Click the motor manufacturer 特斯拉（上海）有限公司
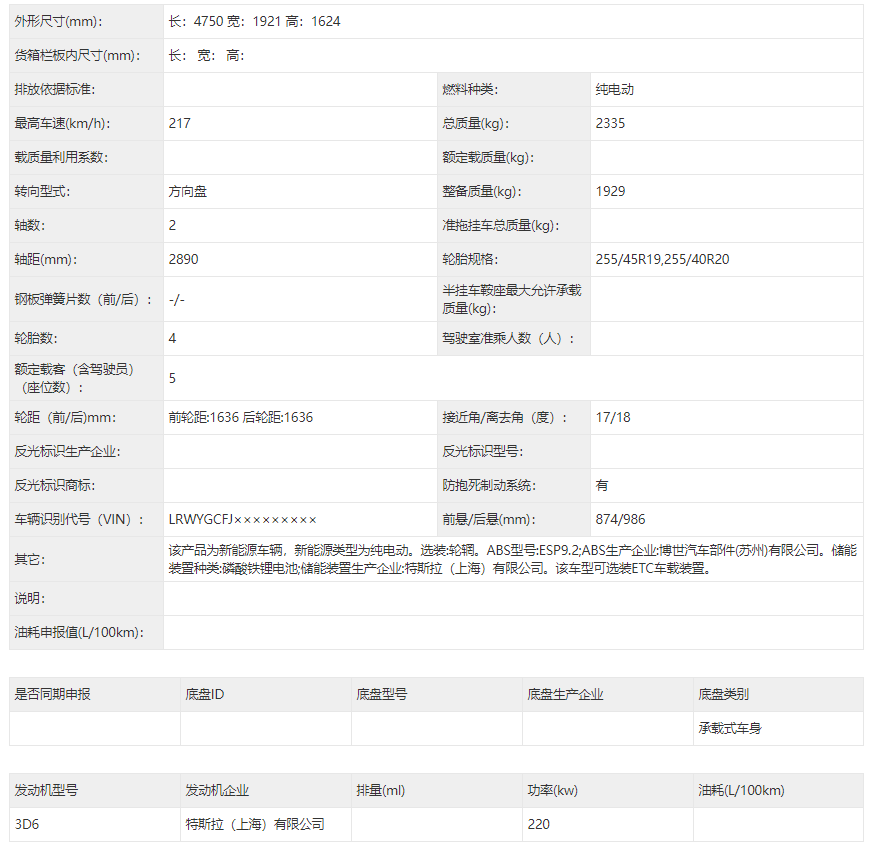This screenshot has width=873, height=844. [255, 824]
